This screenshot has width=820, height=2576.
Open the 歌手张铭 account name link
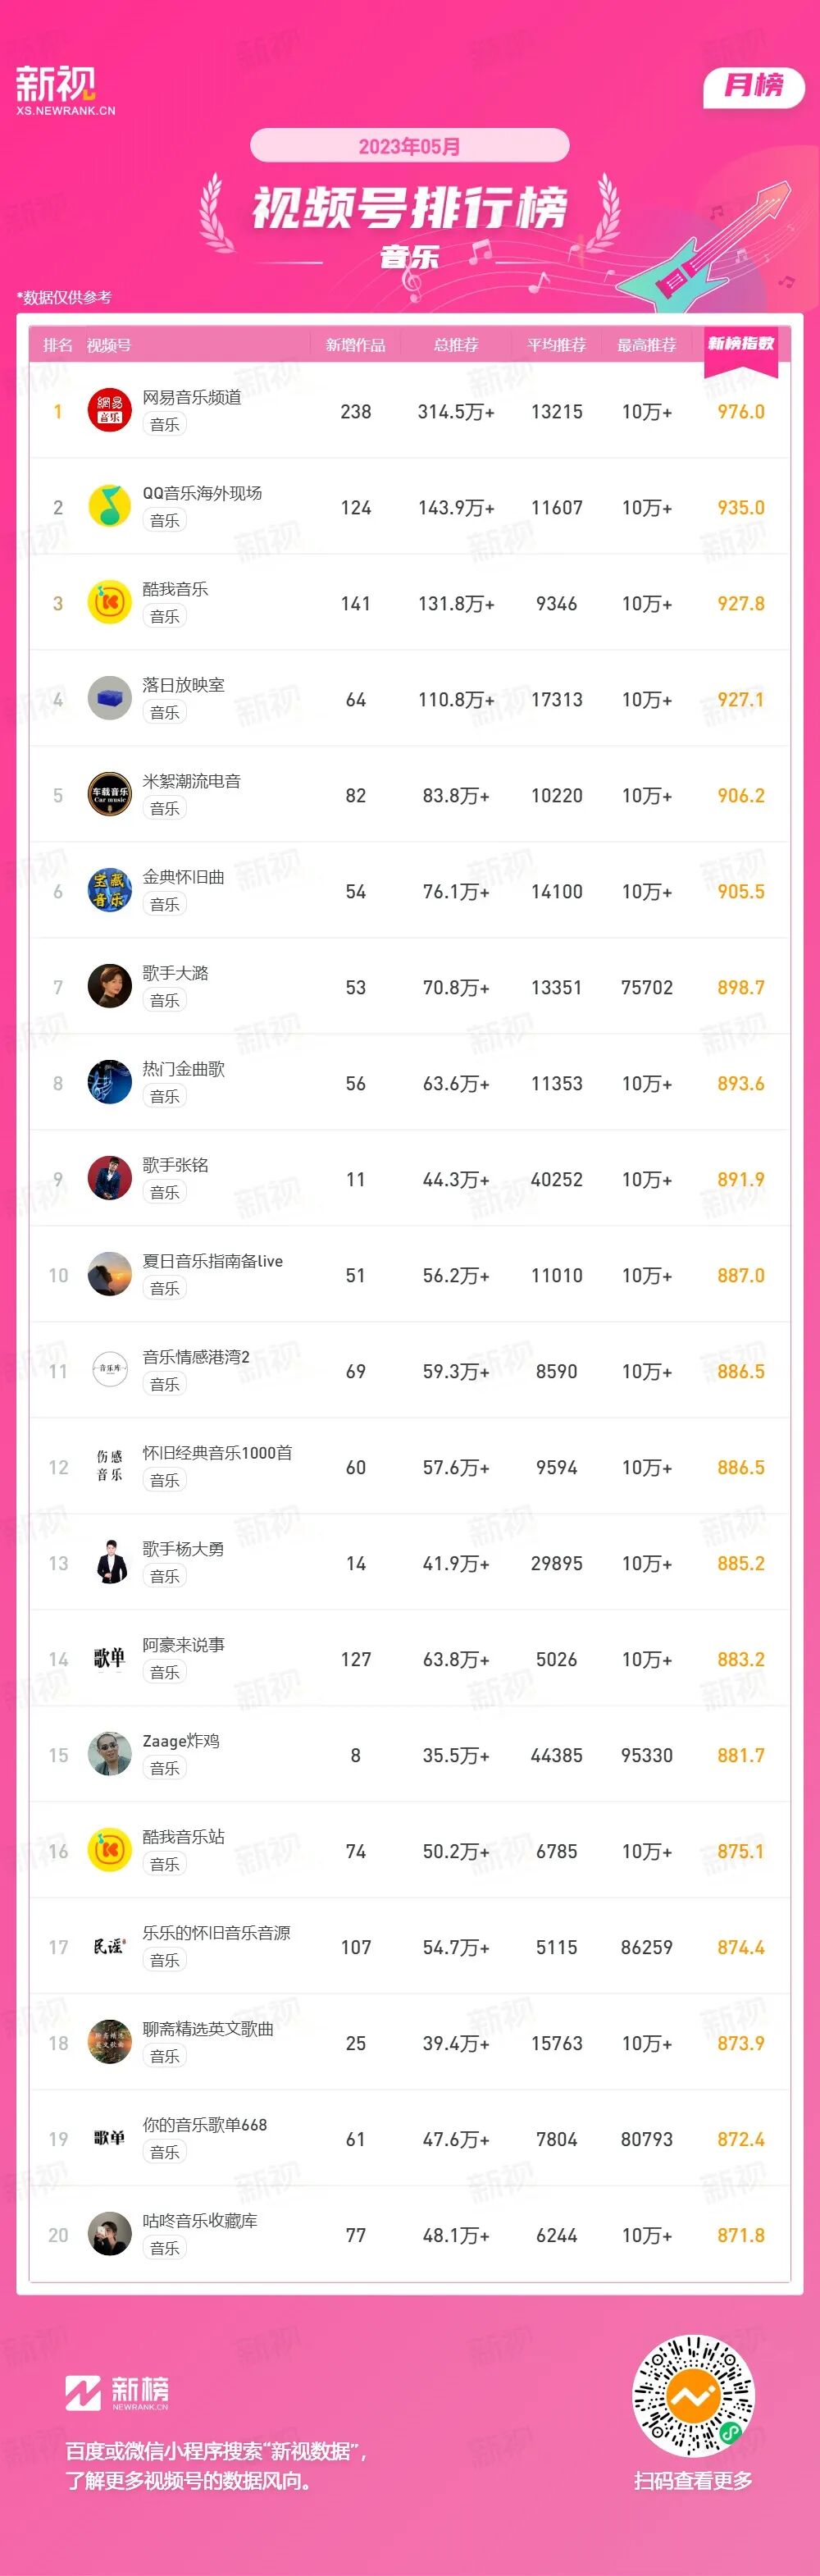coord(175,1165)
